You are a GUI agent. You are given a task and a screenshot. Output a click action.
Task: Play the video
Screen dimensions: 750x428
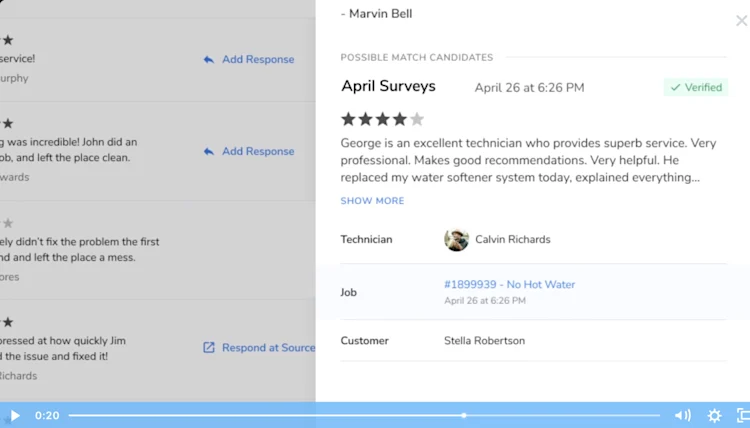tap(15, 416)
